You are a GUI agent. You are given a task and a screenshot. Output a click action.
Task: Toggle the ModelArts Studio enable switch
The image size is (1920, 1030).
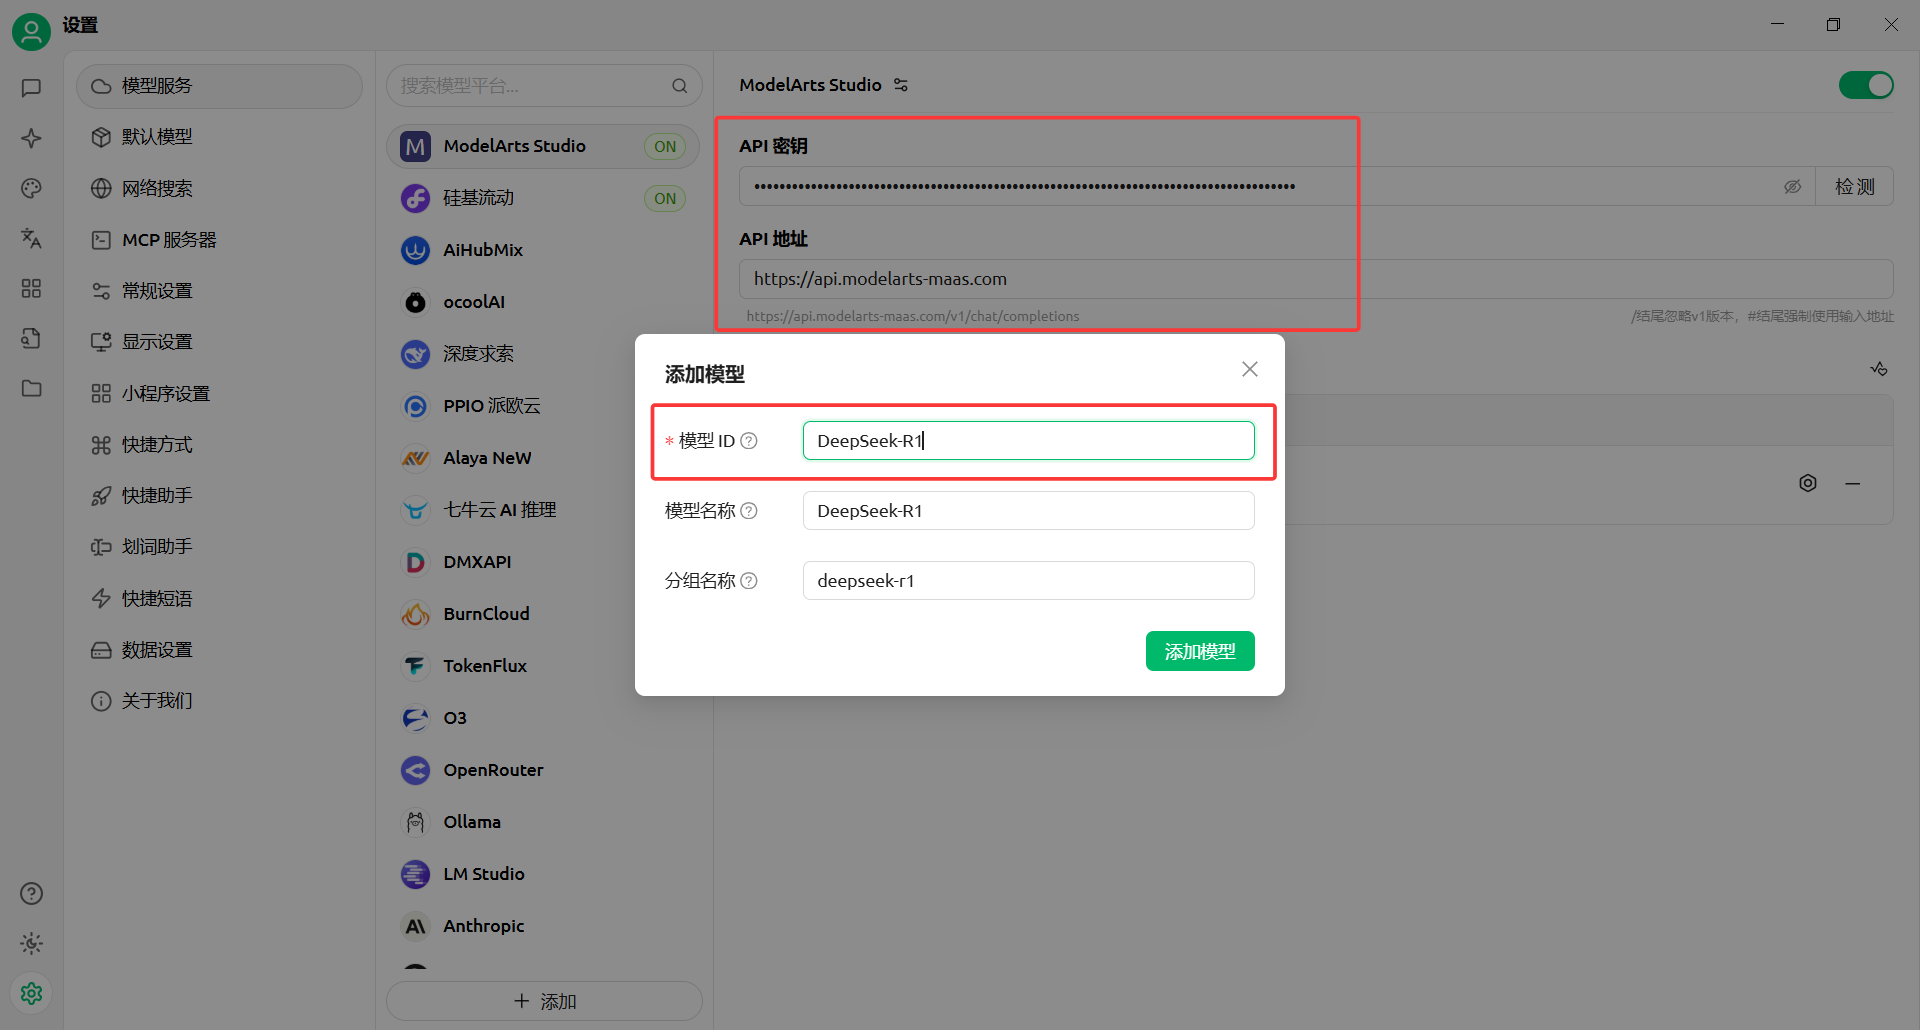[1866, 85]
